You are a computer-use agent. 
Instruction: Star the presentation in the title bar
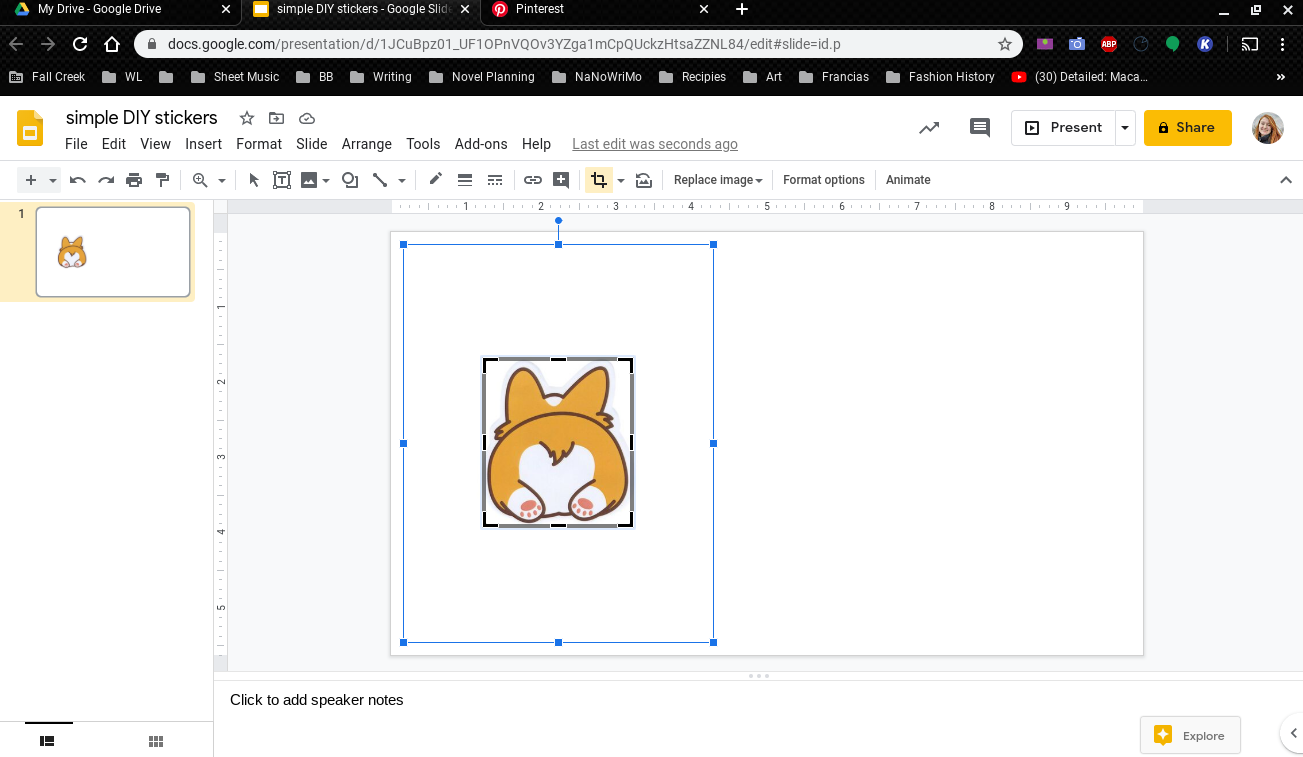[246, 118]
